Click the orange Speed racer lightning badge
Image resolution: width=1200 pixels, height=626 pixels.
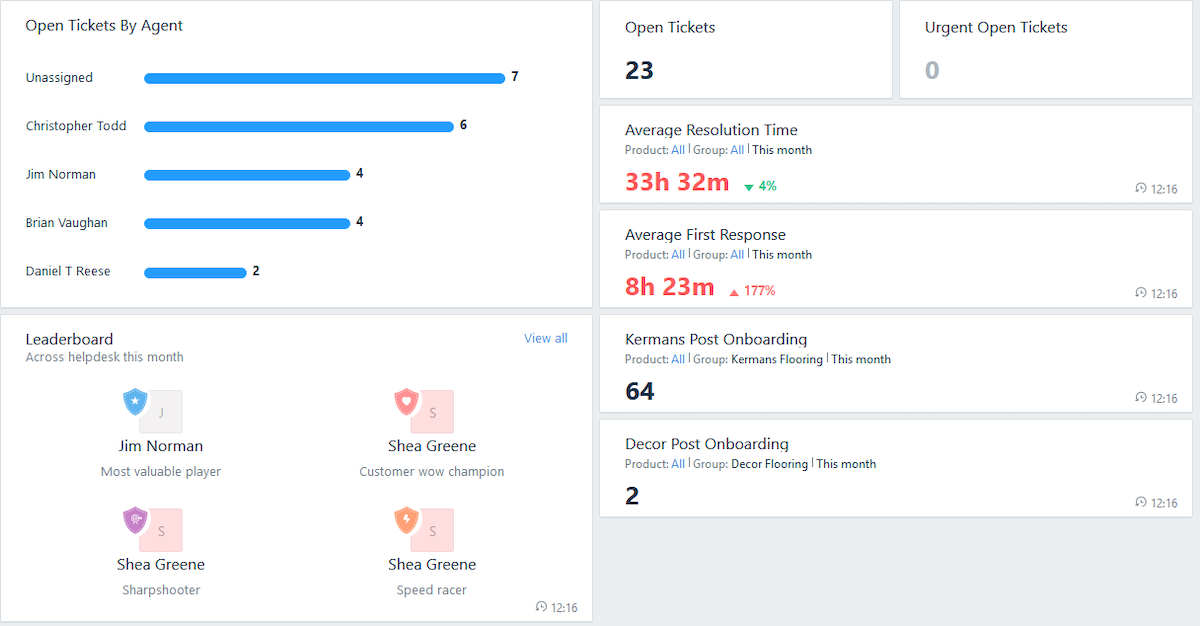coord(406,520)
